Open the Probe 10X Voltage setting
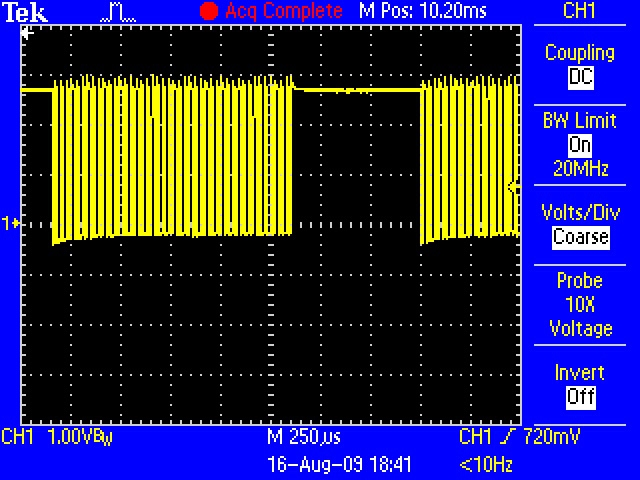The width and height of the screenshot is (640, 480). (580, 305)
